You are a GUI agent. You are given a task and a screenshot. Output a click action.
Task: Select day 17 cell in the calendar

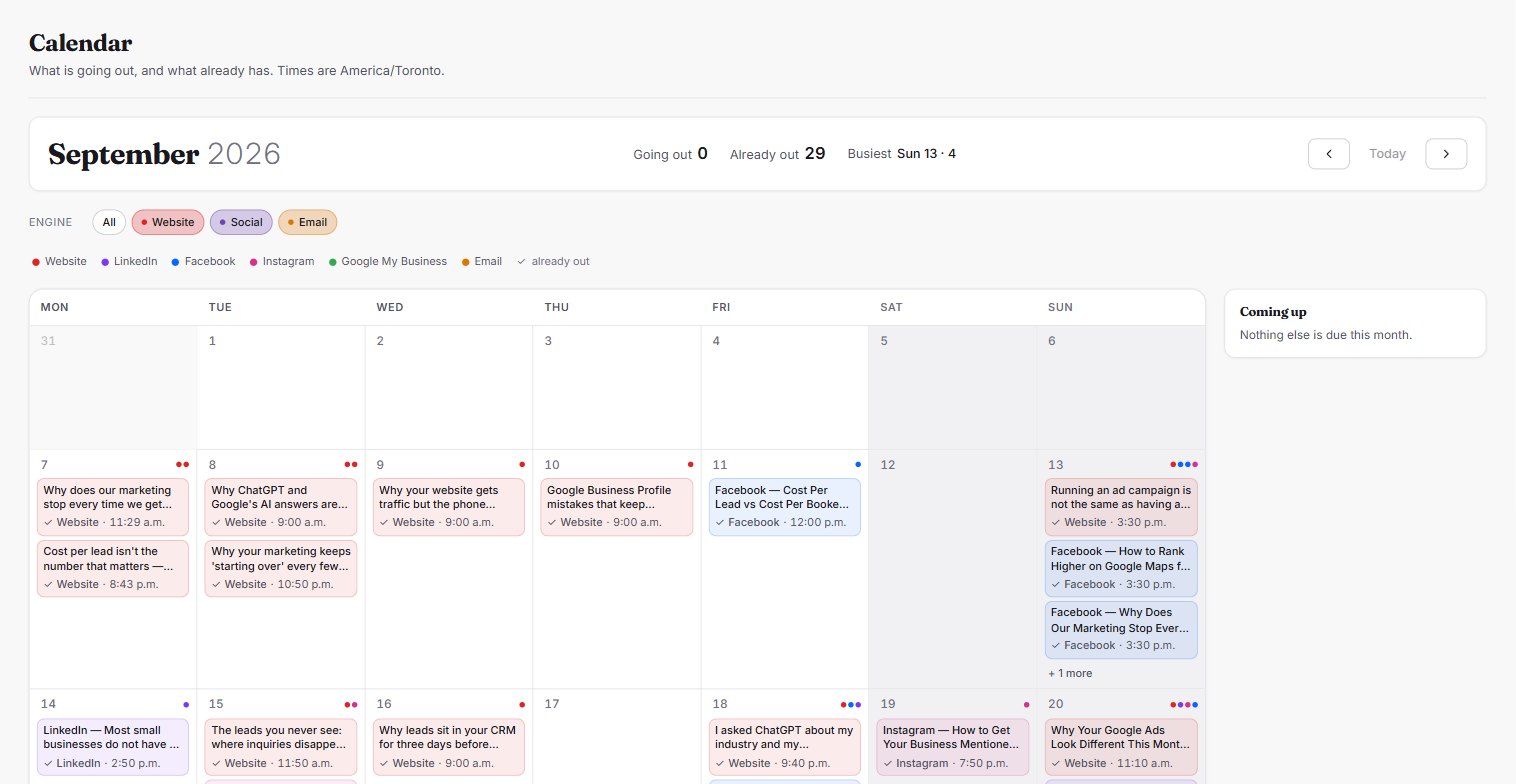coord(617,736)
